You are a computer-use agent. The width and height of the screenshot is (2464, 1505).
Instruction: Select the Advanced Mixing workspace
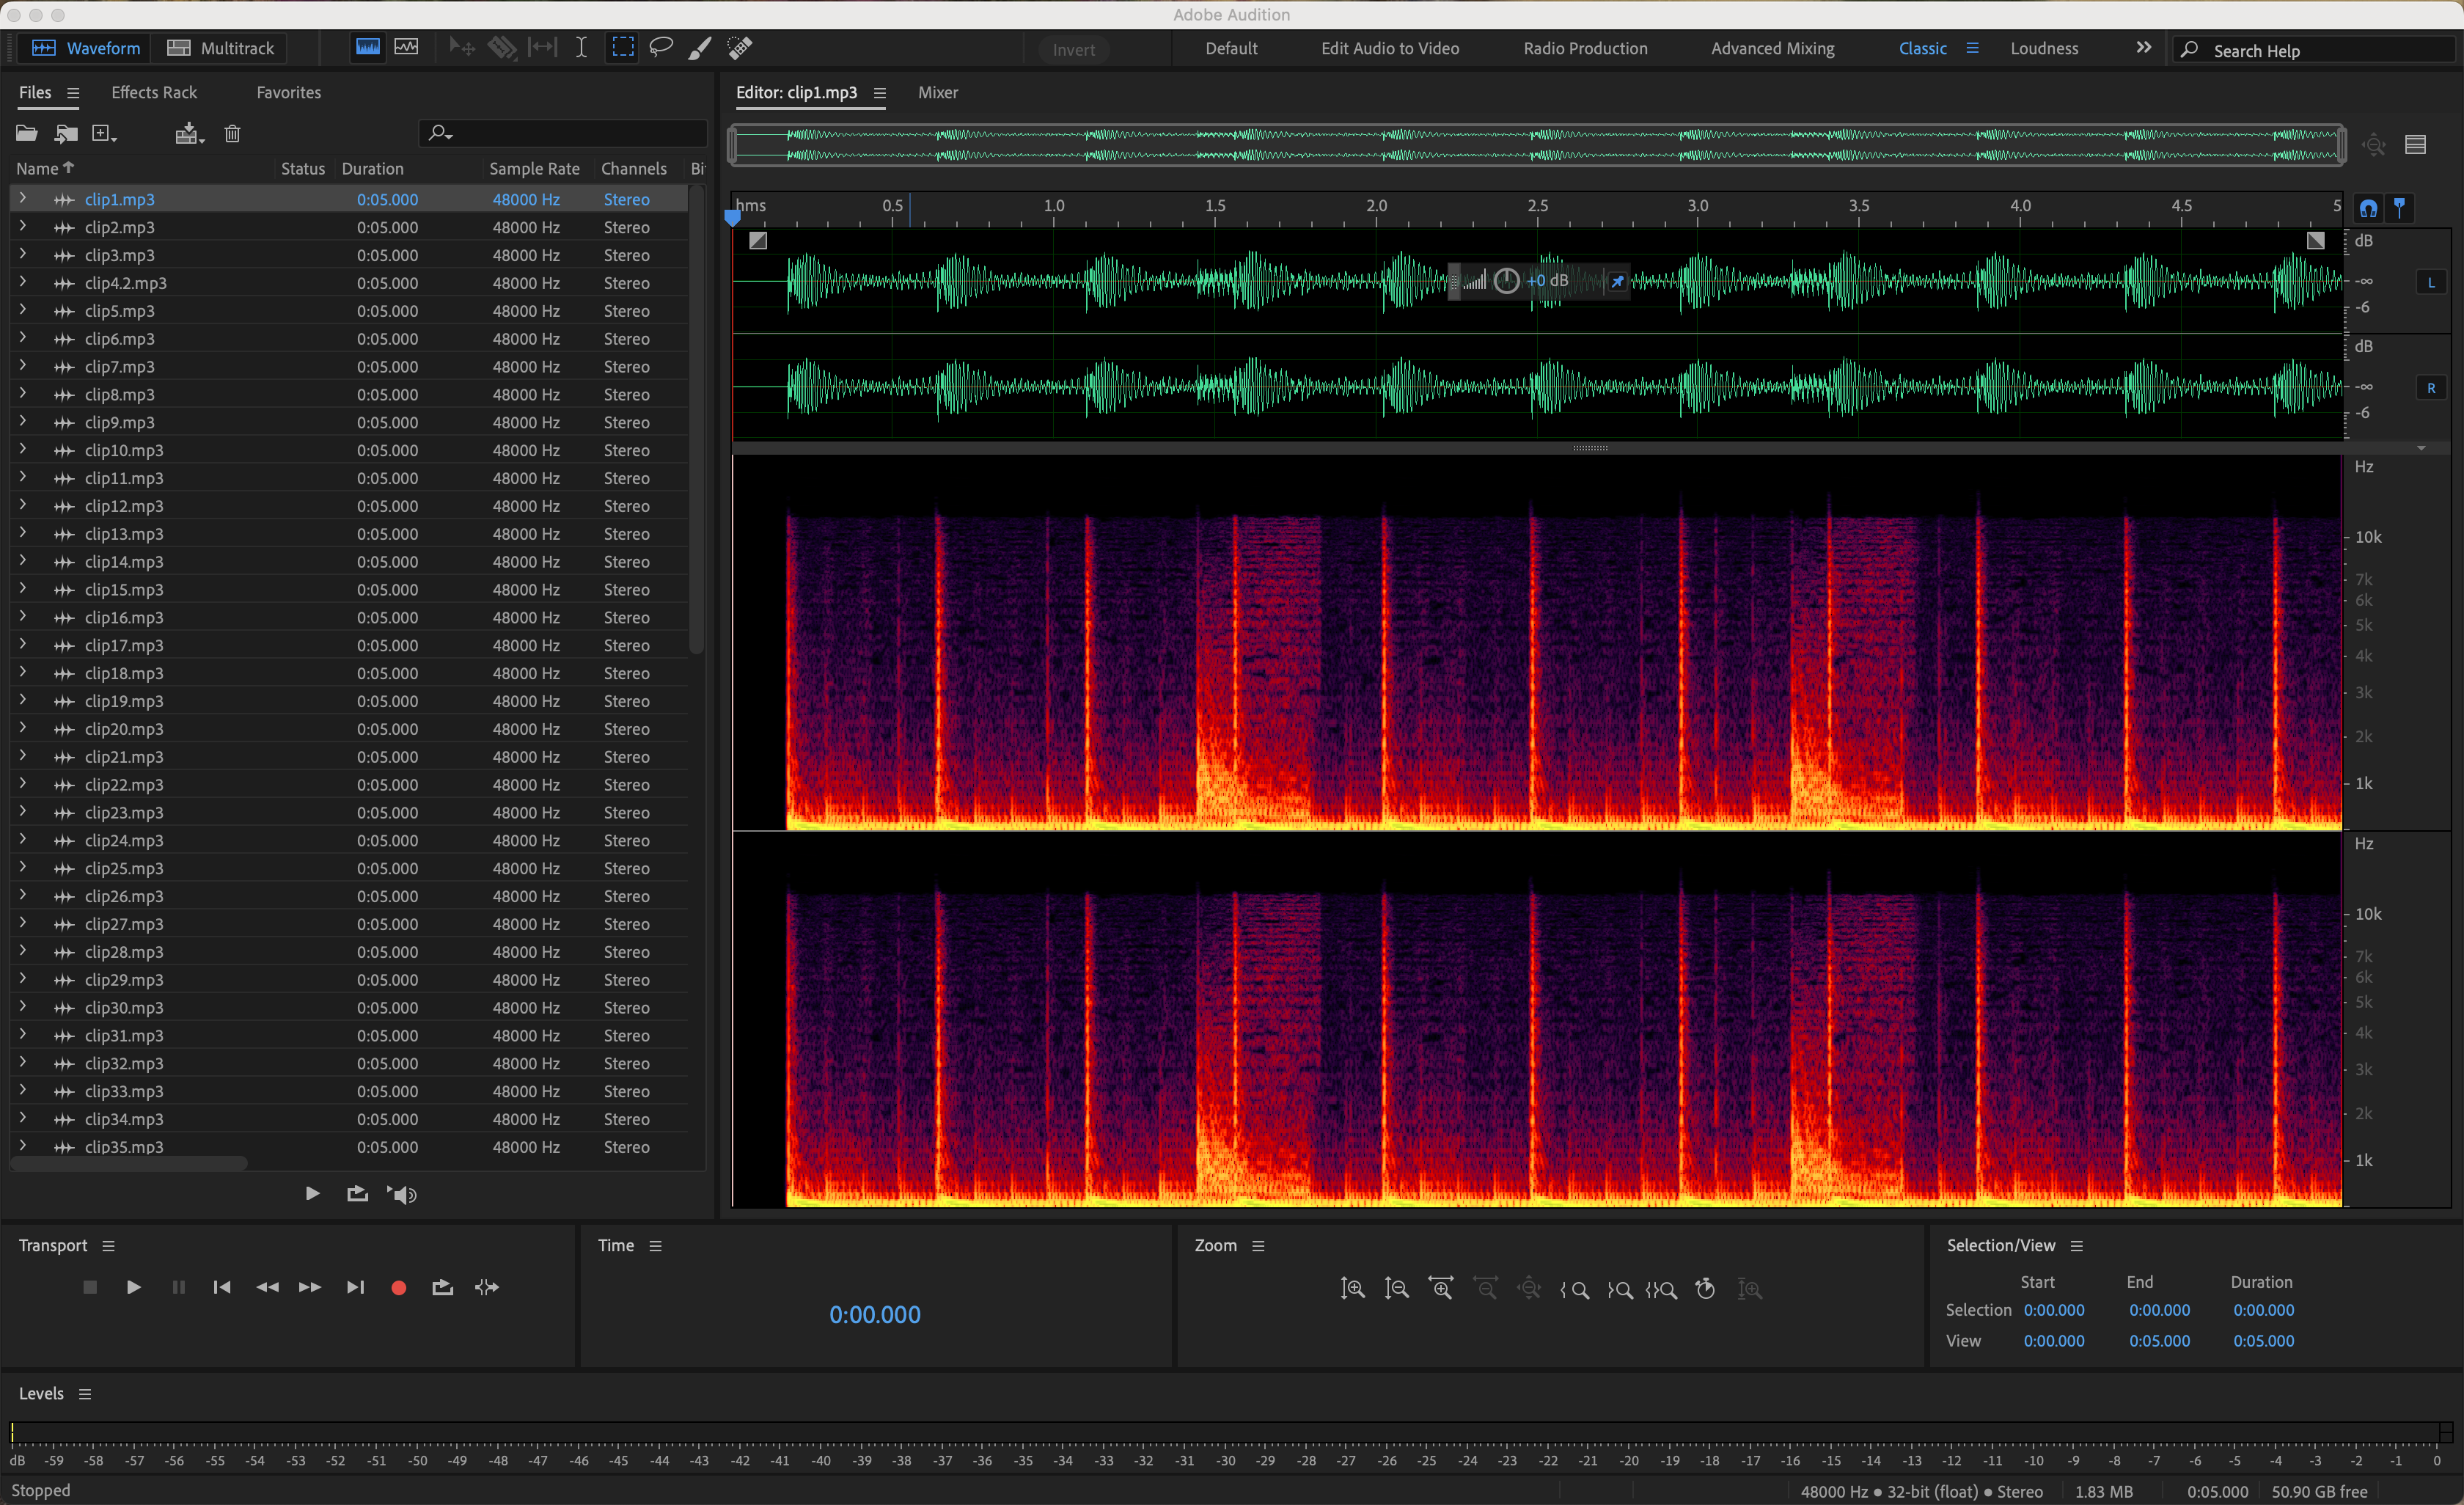pos(1772,48)
